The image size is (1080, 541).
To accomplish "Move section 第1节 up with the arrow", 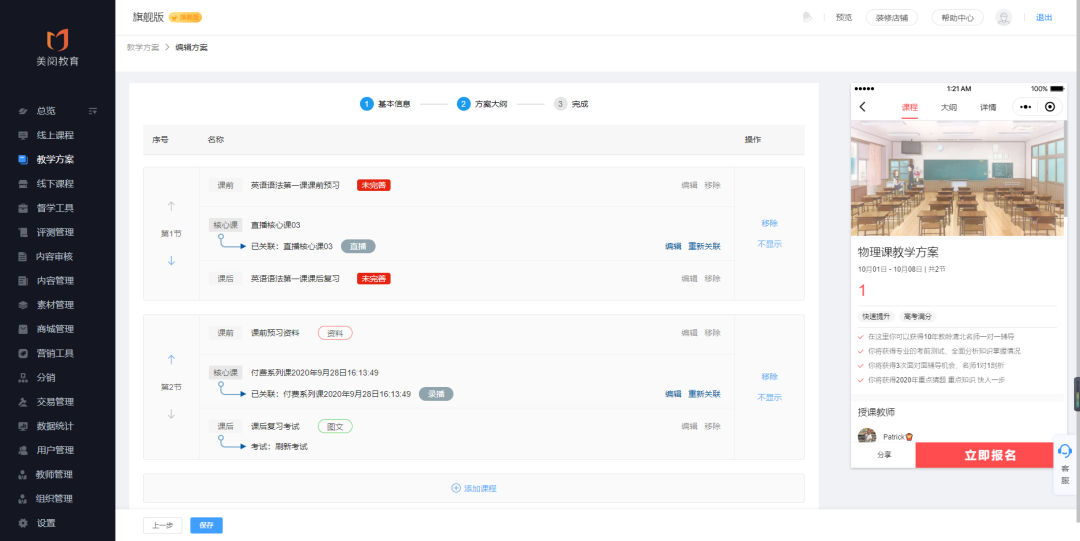I will [x=171, y=206].
